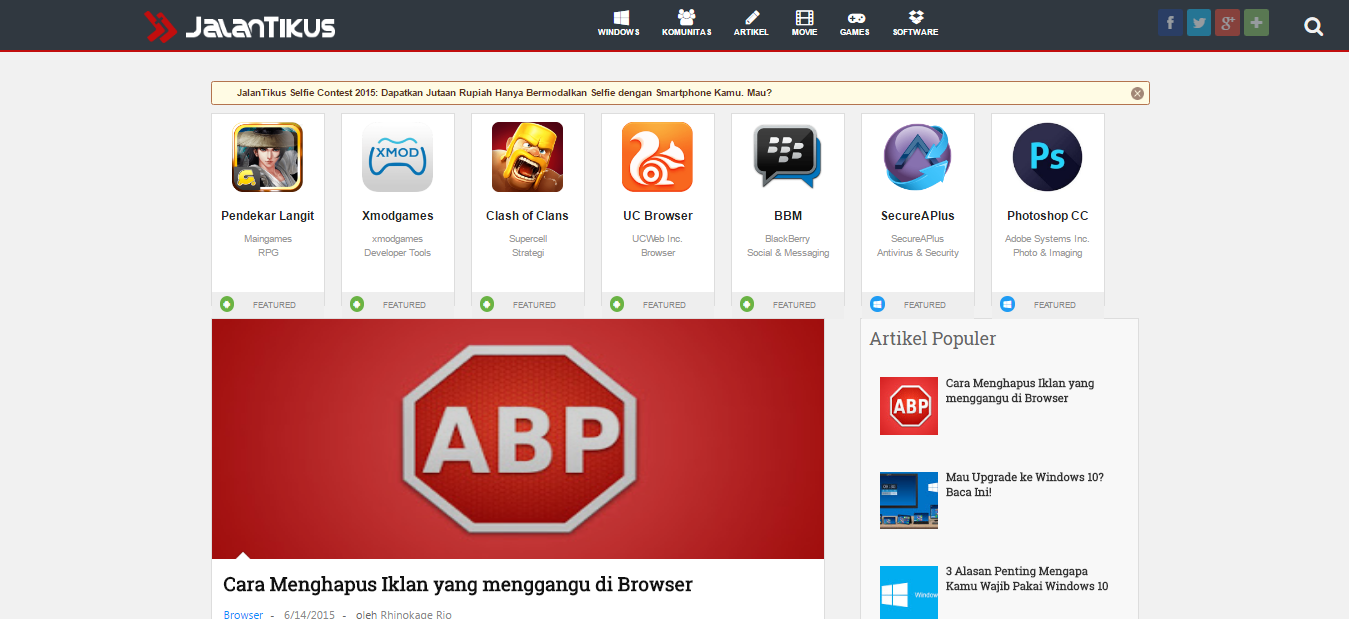This screenshot has width=1349, height=619.
Task: Click Maingames developer text
Action: point(268,239)
